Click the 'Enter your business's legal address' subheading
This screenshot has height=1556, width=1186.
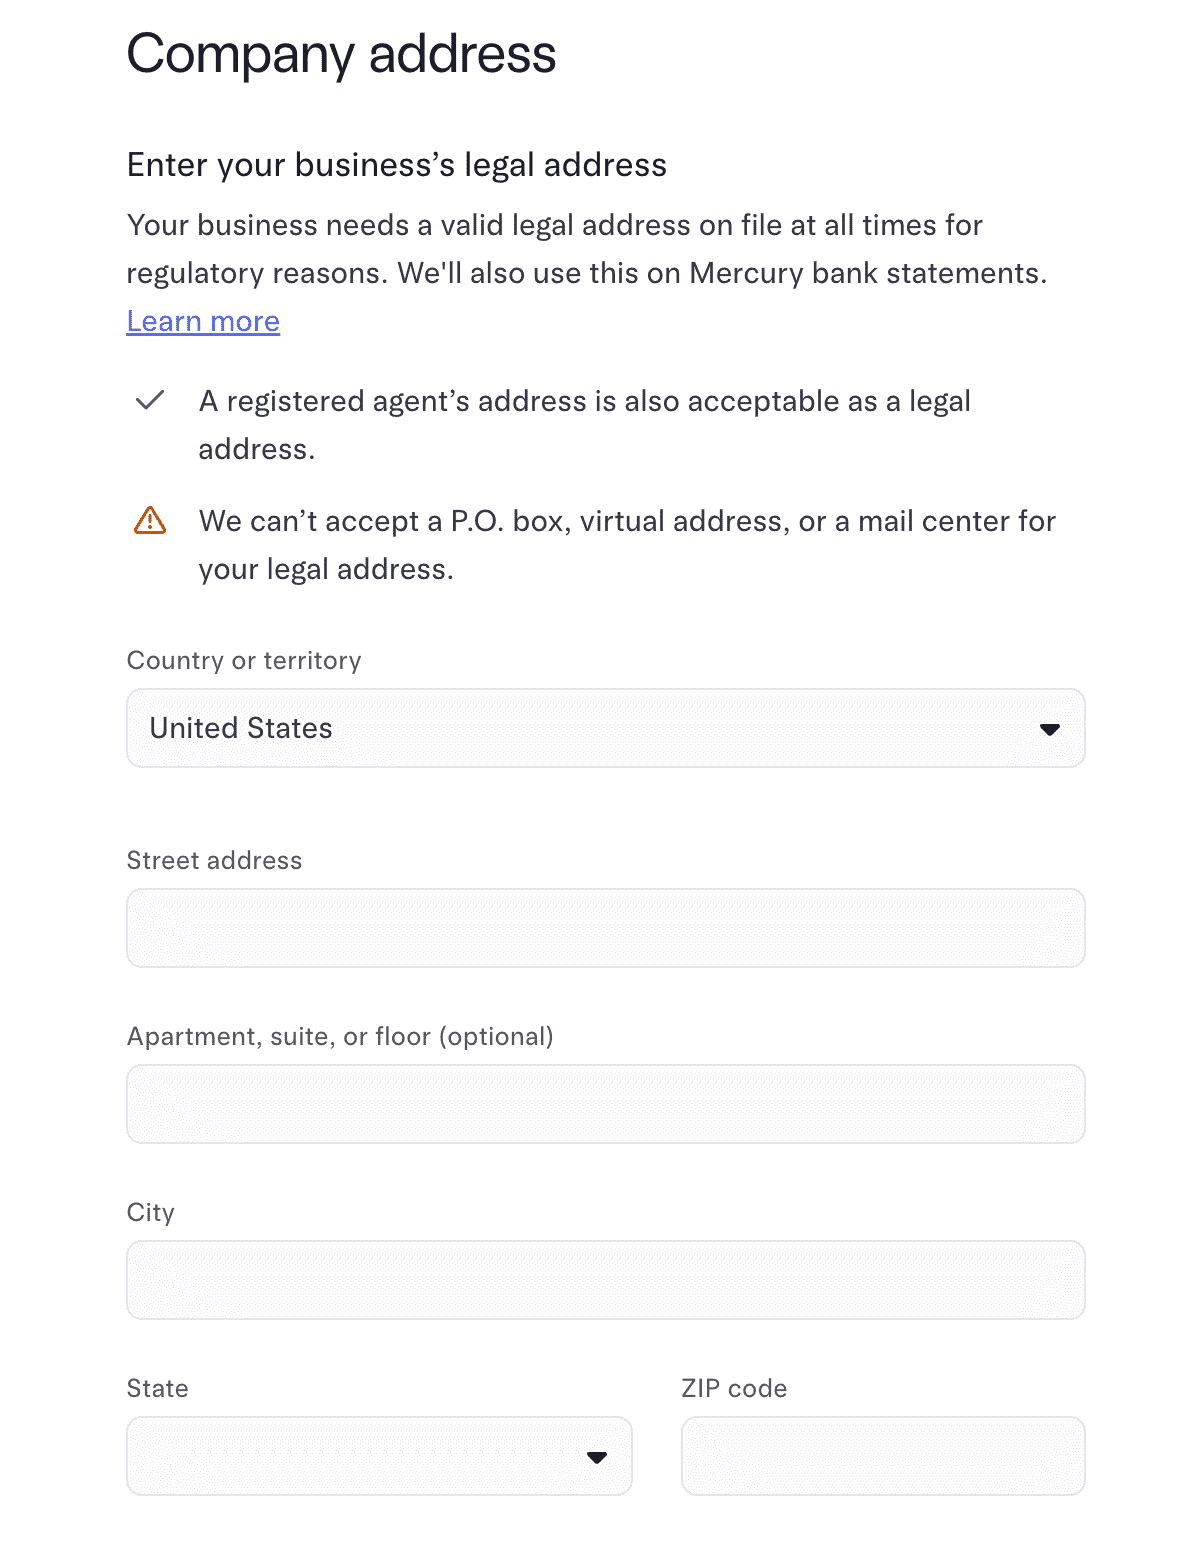click(396, 165)
